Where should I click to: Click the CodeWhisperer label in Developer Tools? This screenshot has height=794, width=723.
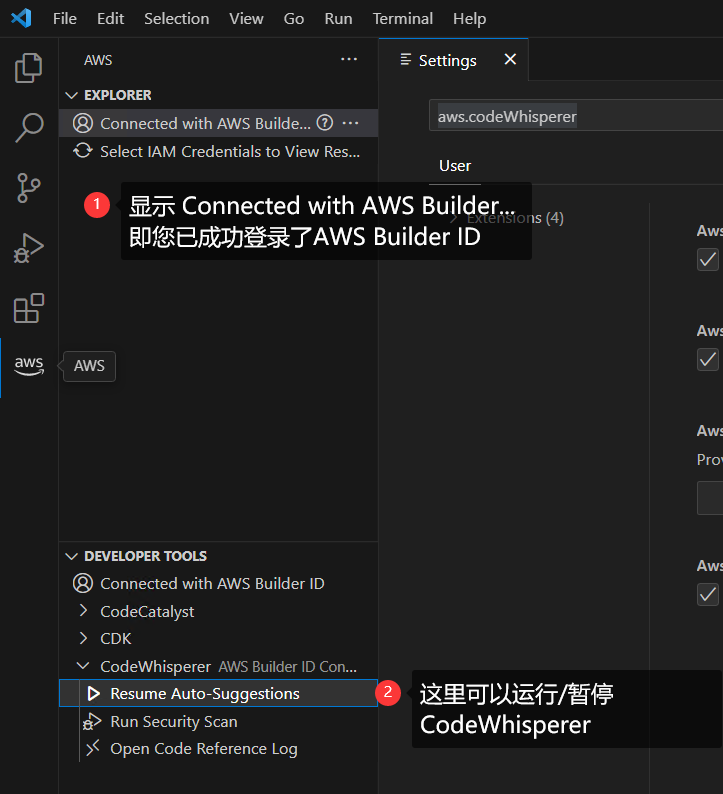[x=155, y=666]
